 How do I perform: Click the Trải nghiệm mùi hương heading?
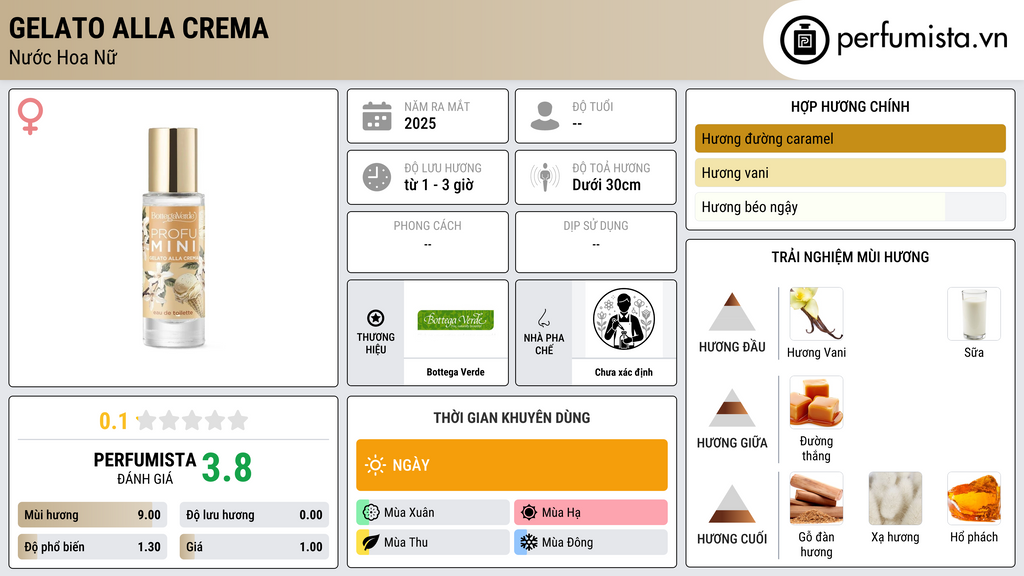point(850,257)
